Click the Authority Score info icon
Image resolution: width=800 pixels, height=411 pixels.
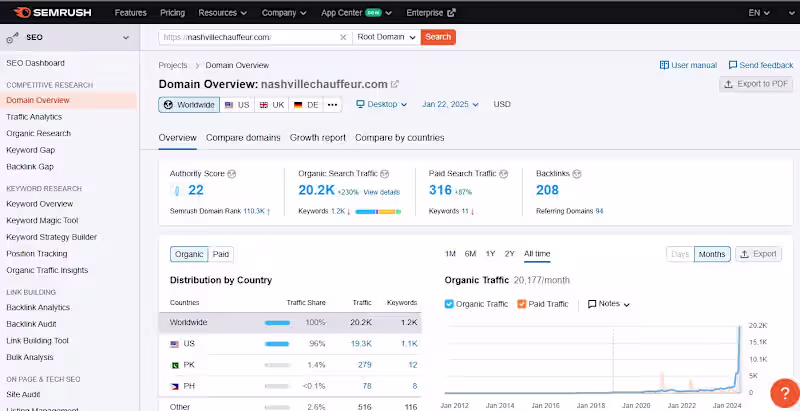(234, 173)
